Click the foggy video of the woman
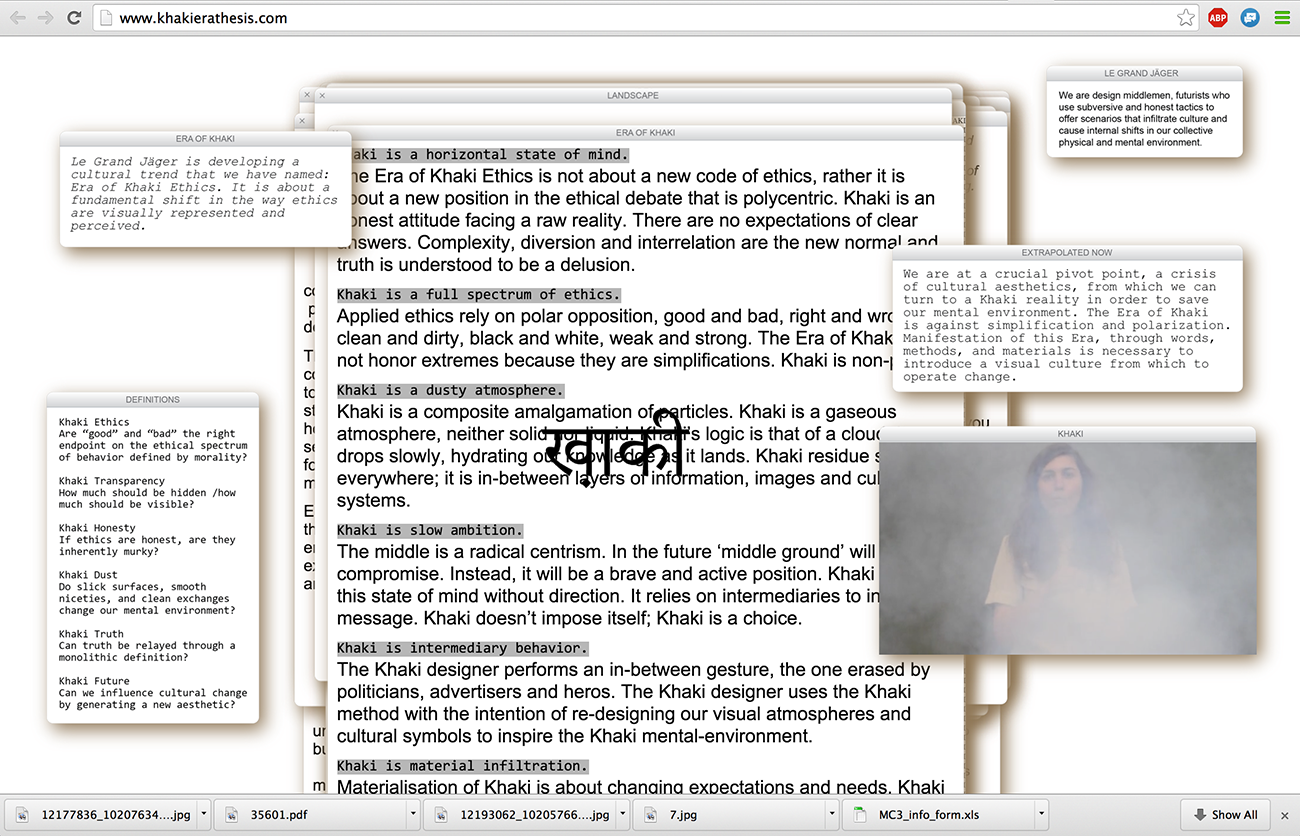This screenshot has width=1300, height=836. pyautogui.click(x=1068, y=548)
